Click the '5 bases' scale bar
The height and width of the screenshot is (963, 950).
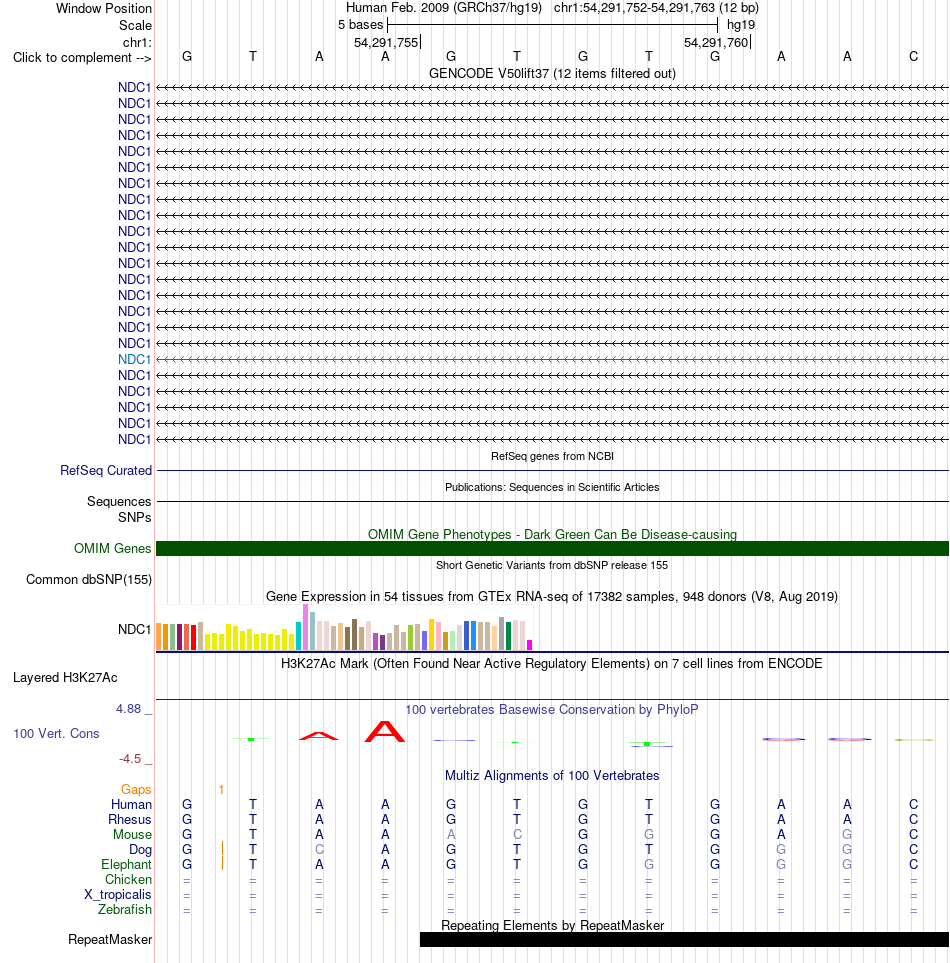[x=552, y=25]
